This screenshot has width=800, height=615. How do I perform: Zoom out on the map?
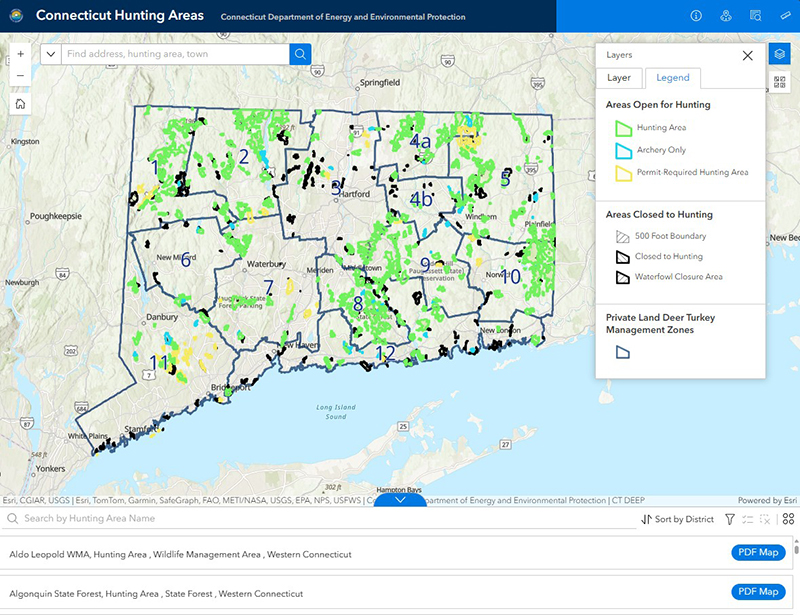20,75
